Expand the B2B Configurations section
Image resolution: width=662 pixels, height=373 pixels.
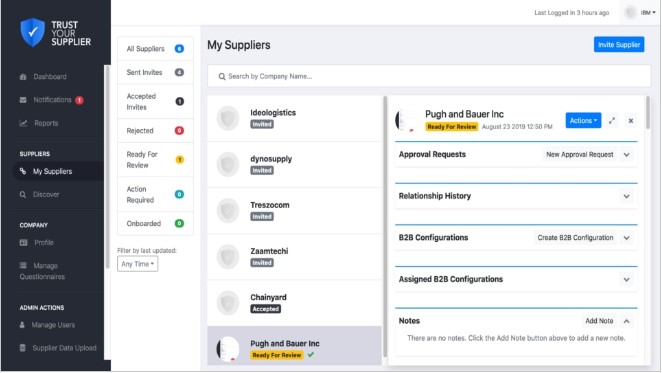pyautogui.click(x=627, y=238)
